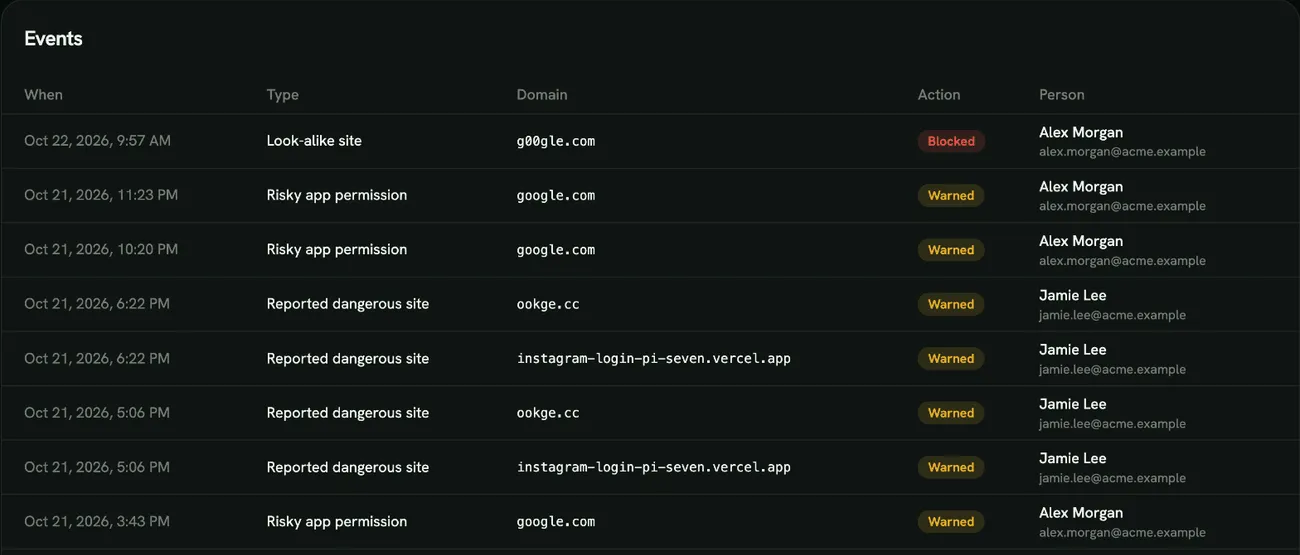Image resolution: width=1300 pixels, height=555 pixels.
Task: Select Jamie Lee in the 6:22 PM ookge.cc row
Action: (1073, 295)
